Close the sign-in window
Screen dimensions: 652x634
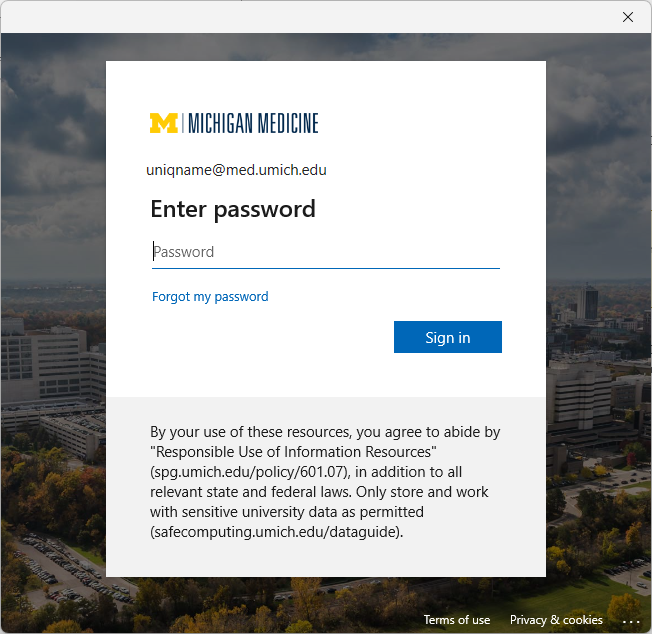point(628,17)
